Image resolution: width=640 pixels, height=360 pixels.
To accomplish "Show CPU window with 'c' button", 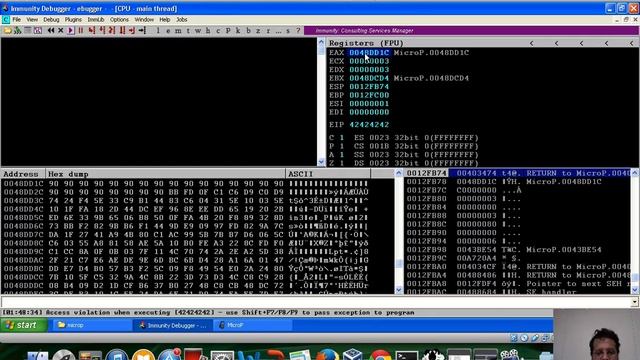I will (218, 31).
